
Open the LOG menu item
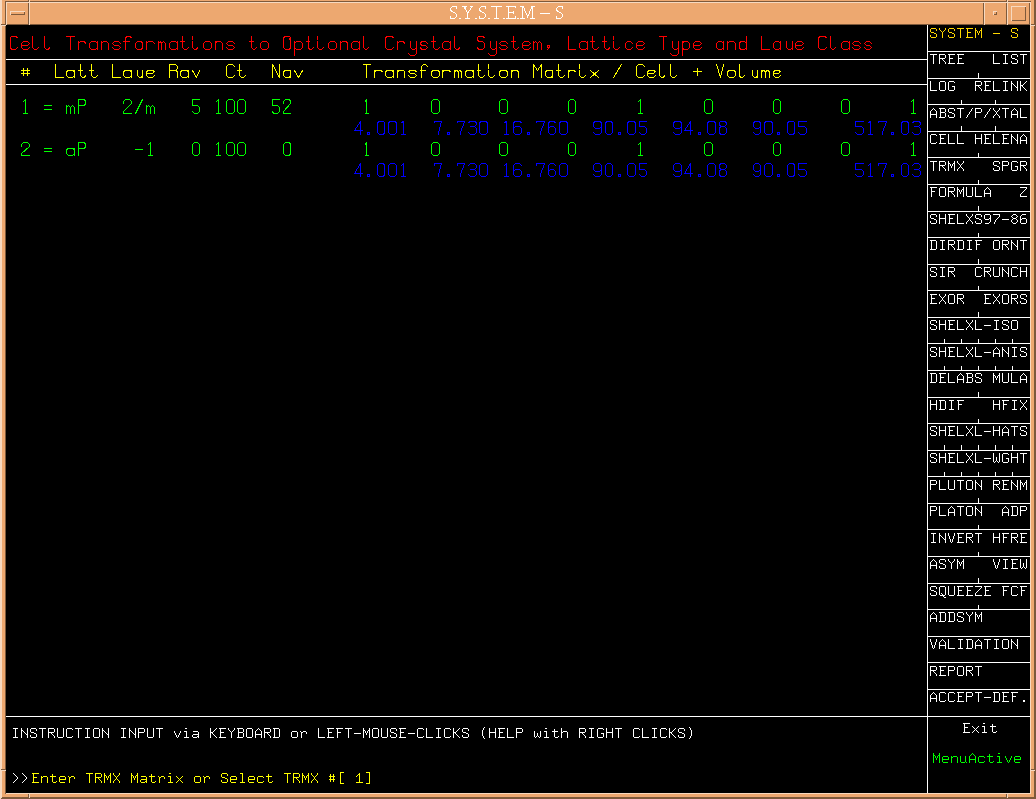[x=943, y=87]
